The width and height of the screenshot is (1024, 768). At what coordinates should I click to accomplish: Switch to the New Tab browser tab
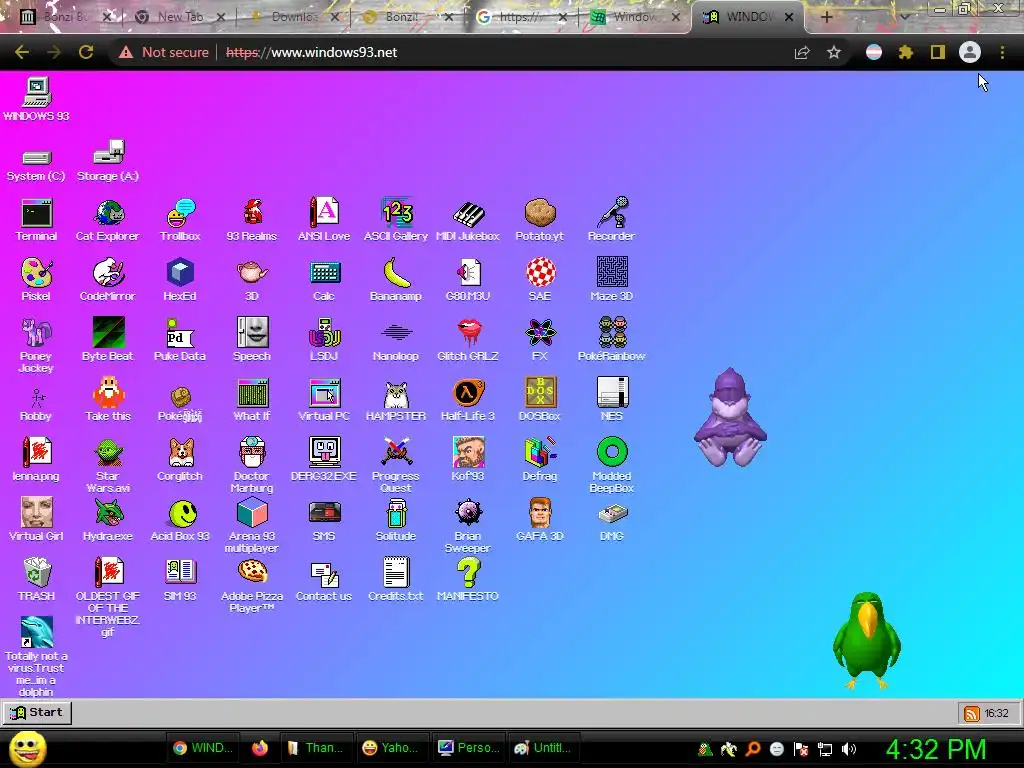[180, 17]
